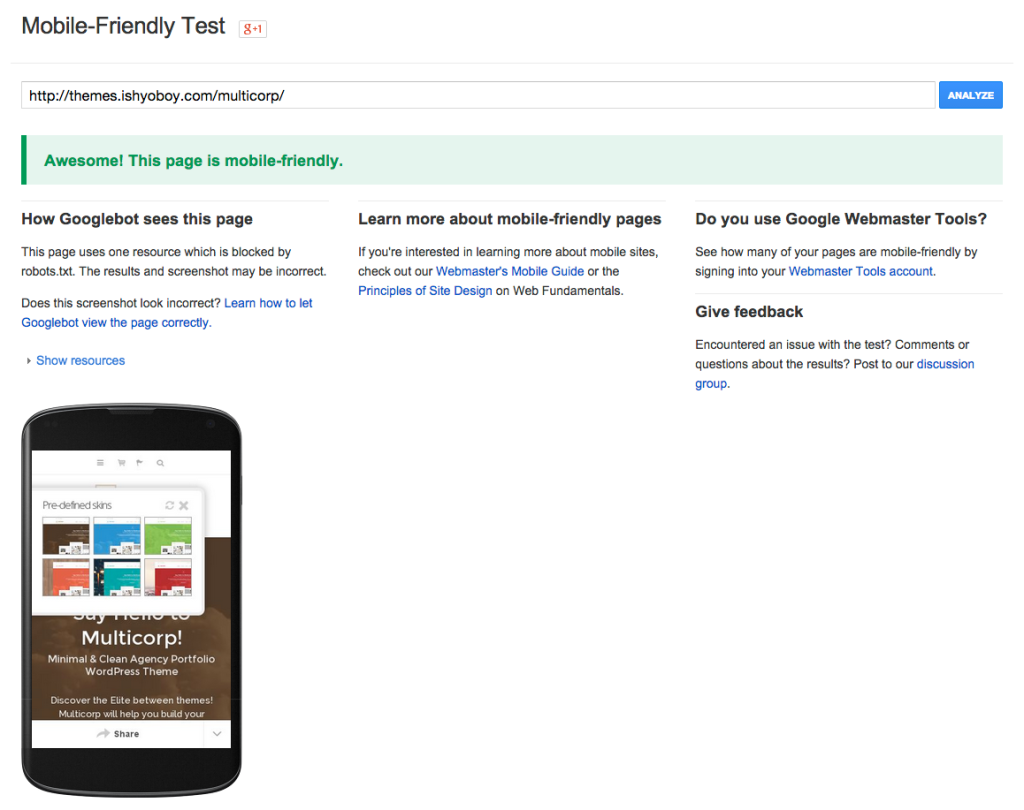
Task: Click the refresh icon in Pre-defined skins panel
Action: click(170, 505)
